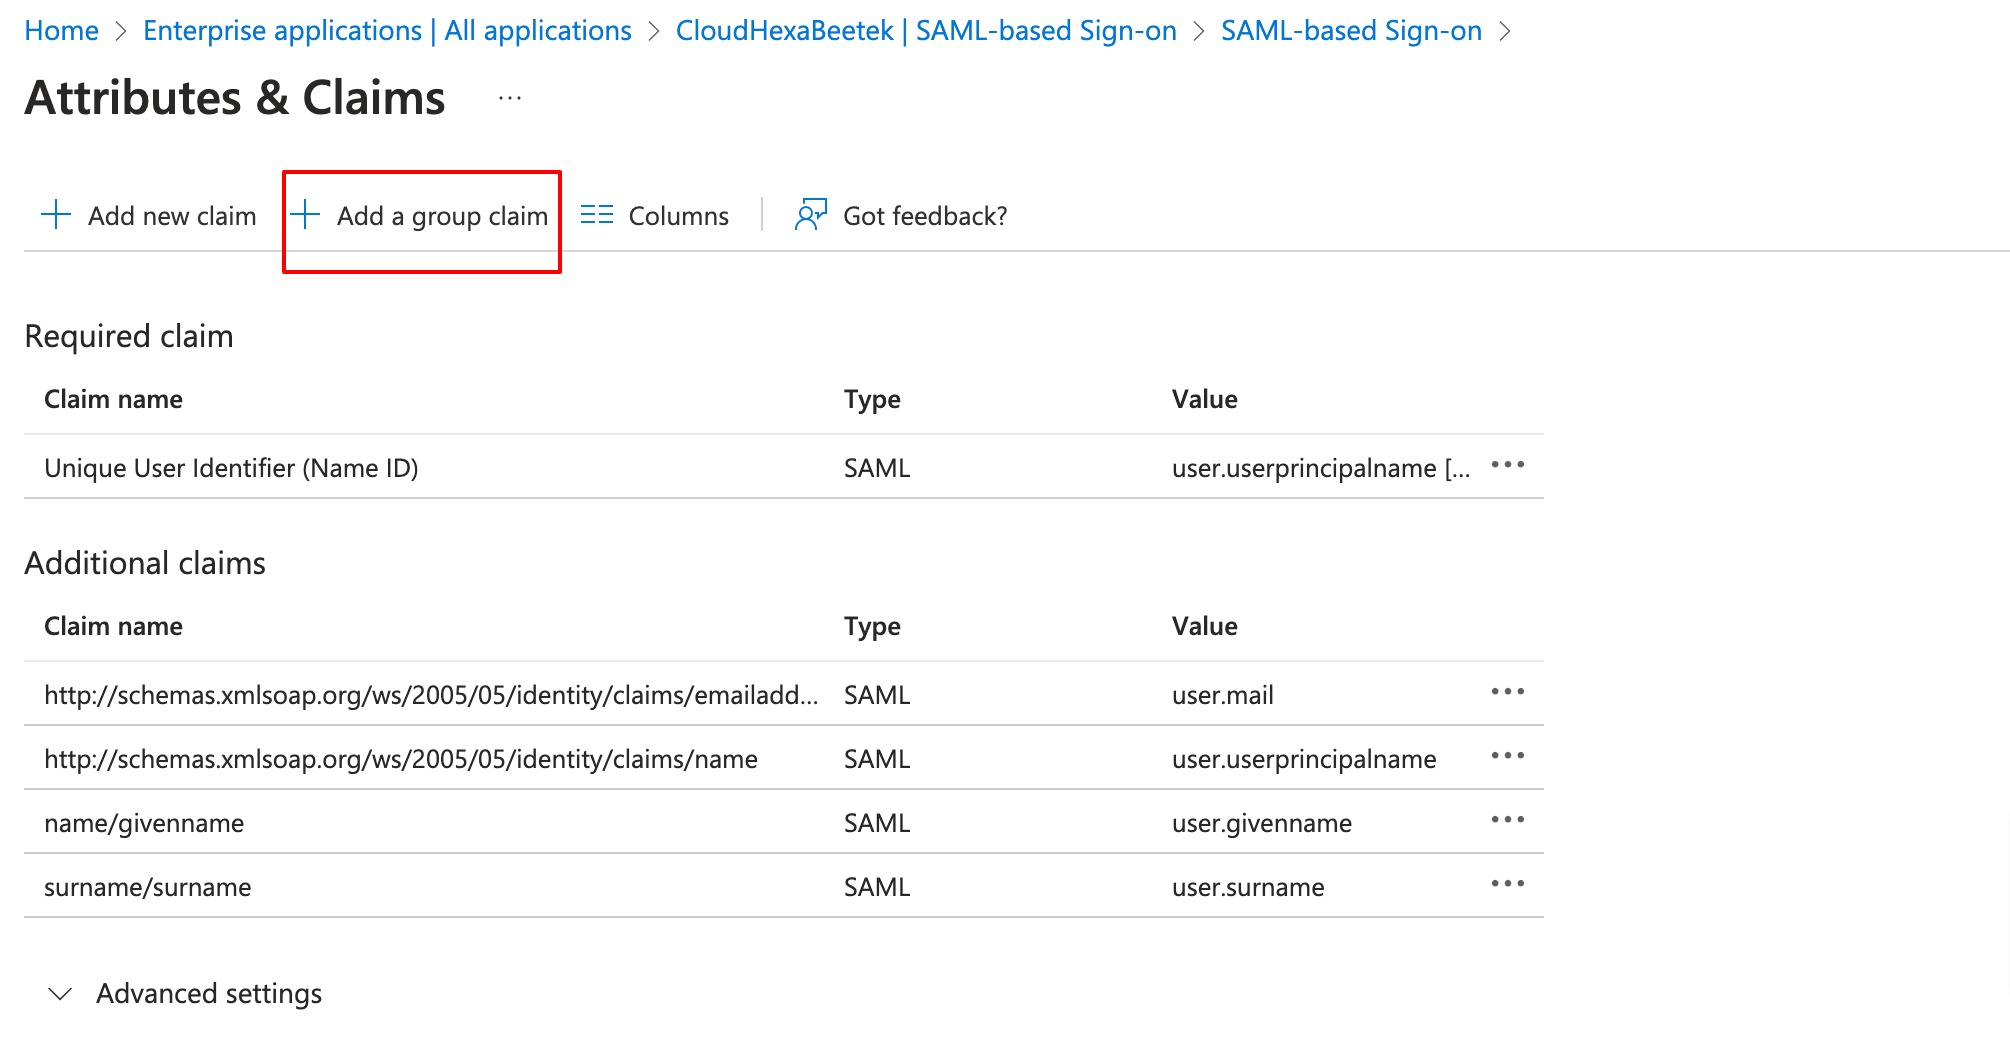This screenshot has height=1046, width=2010.
Task: Open ellipsis menu for Unique User Identifier claim
Action: point(1507,466)
